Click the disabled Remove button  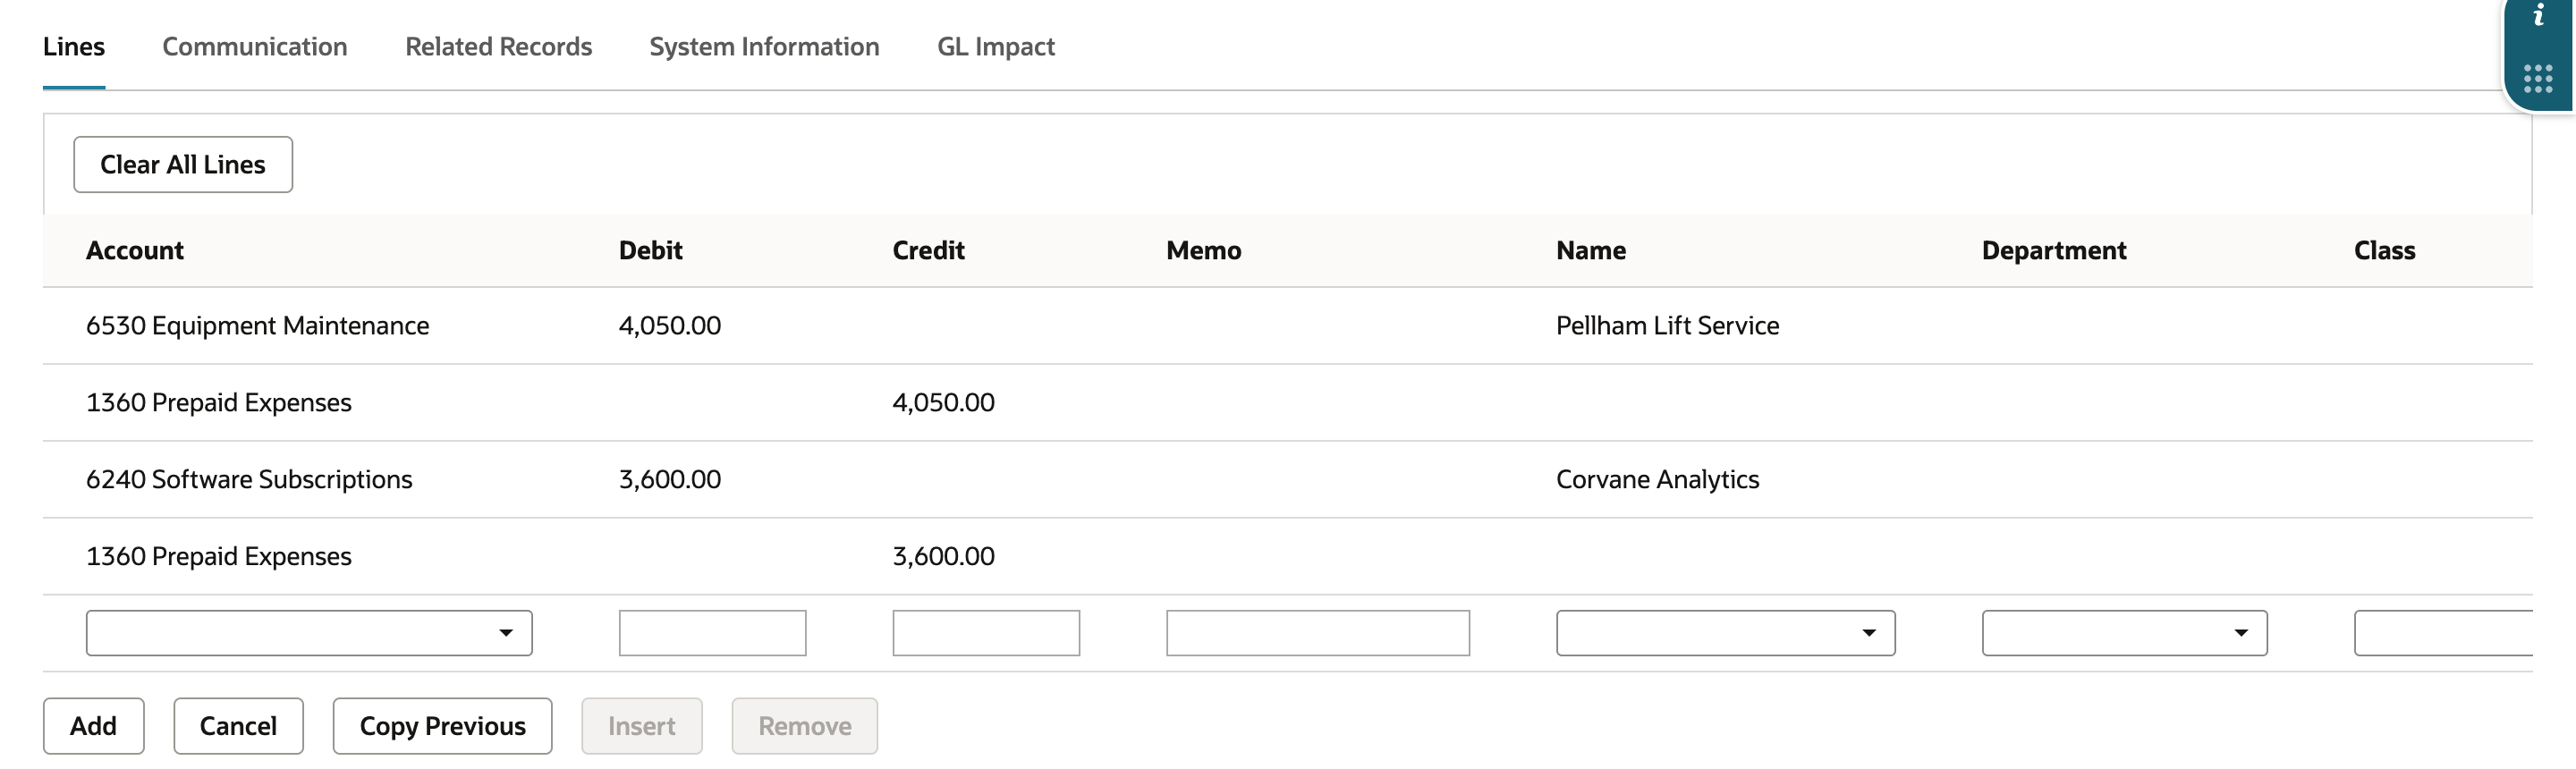pyautogui.click(x=805, y=726)
